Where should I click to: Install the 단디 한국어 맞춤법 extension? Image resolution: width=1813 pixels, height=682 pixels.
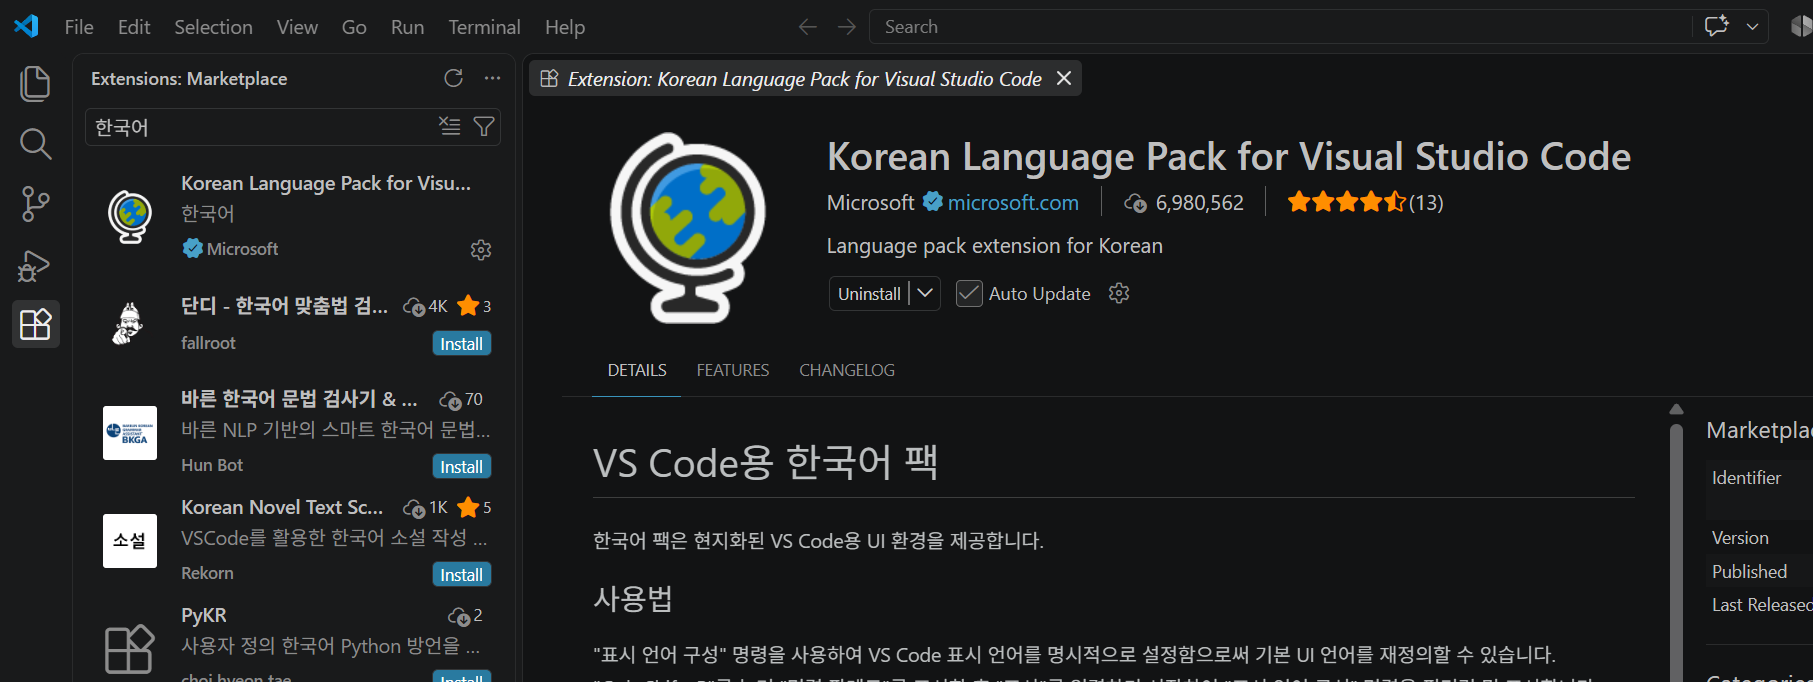(461, 344)
